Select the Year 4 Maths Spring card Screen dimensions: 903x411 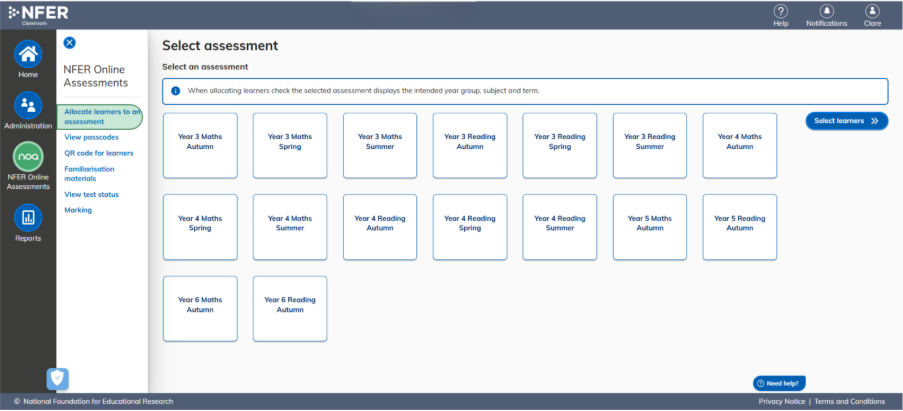[200, 227]
